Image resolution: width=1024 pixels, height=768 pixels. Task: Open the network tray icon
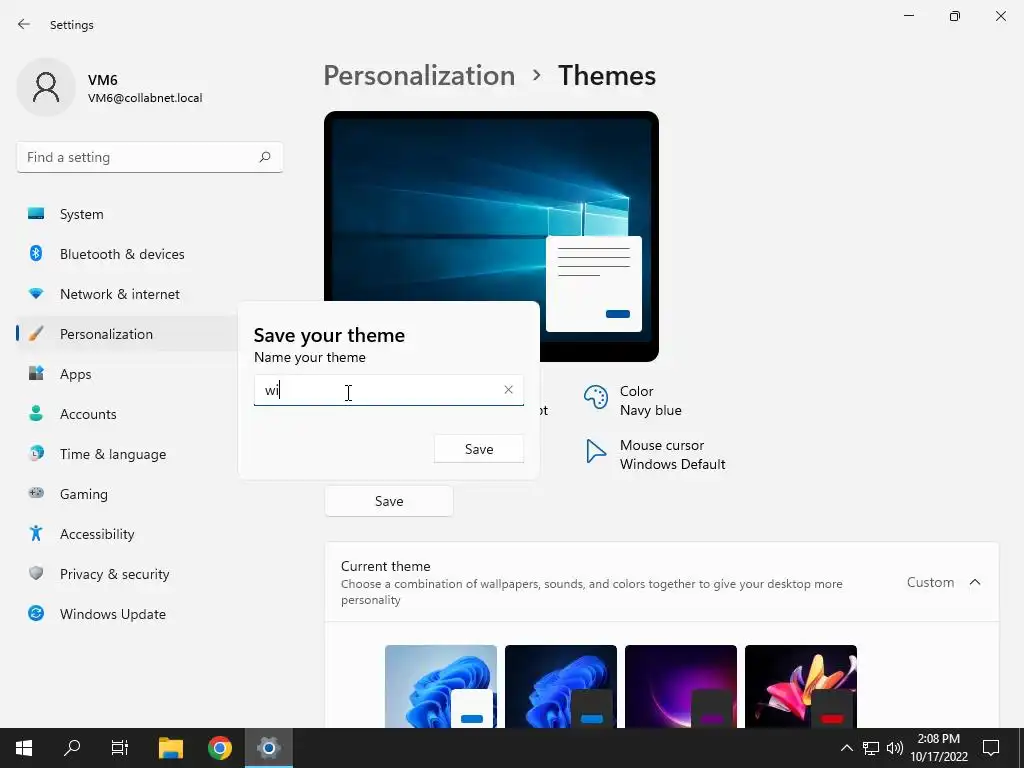(871, 748)
